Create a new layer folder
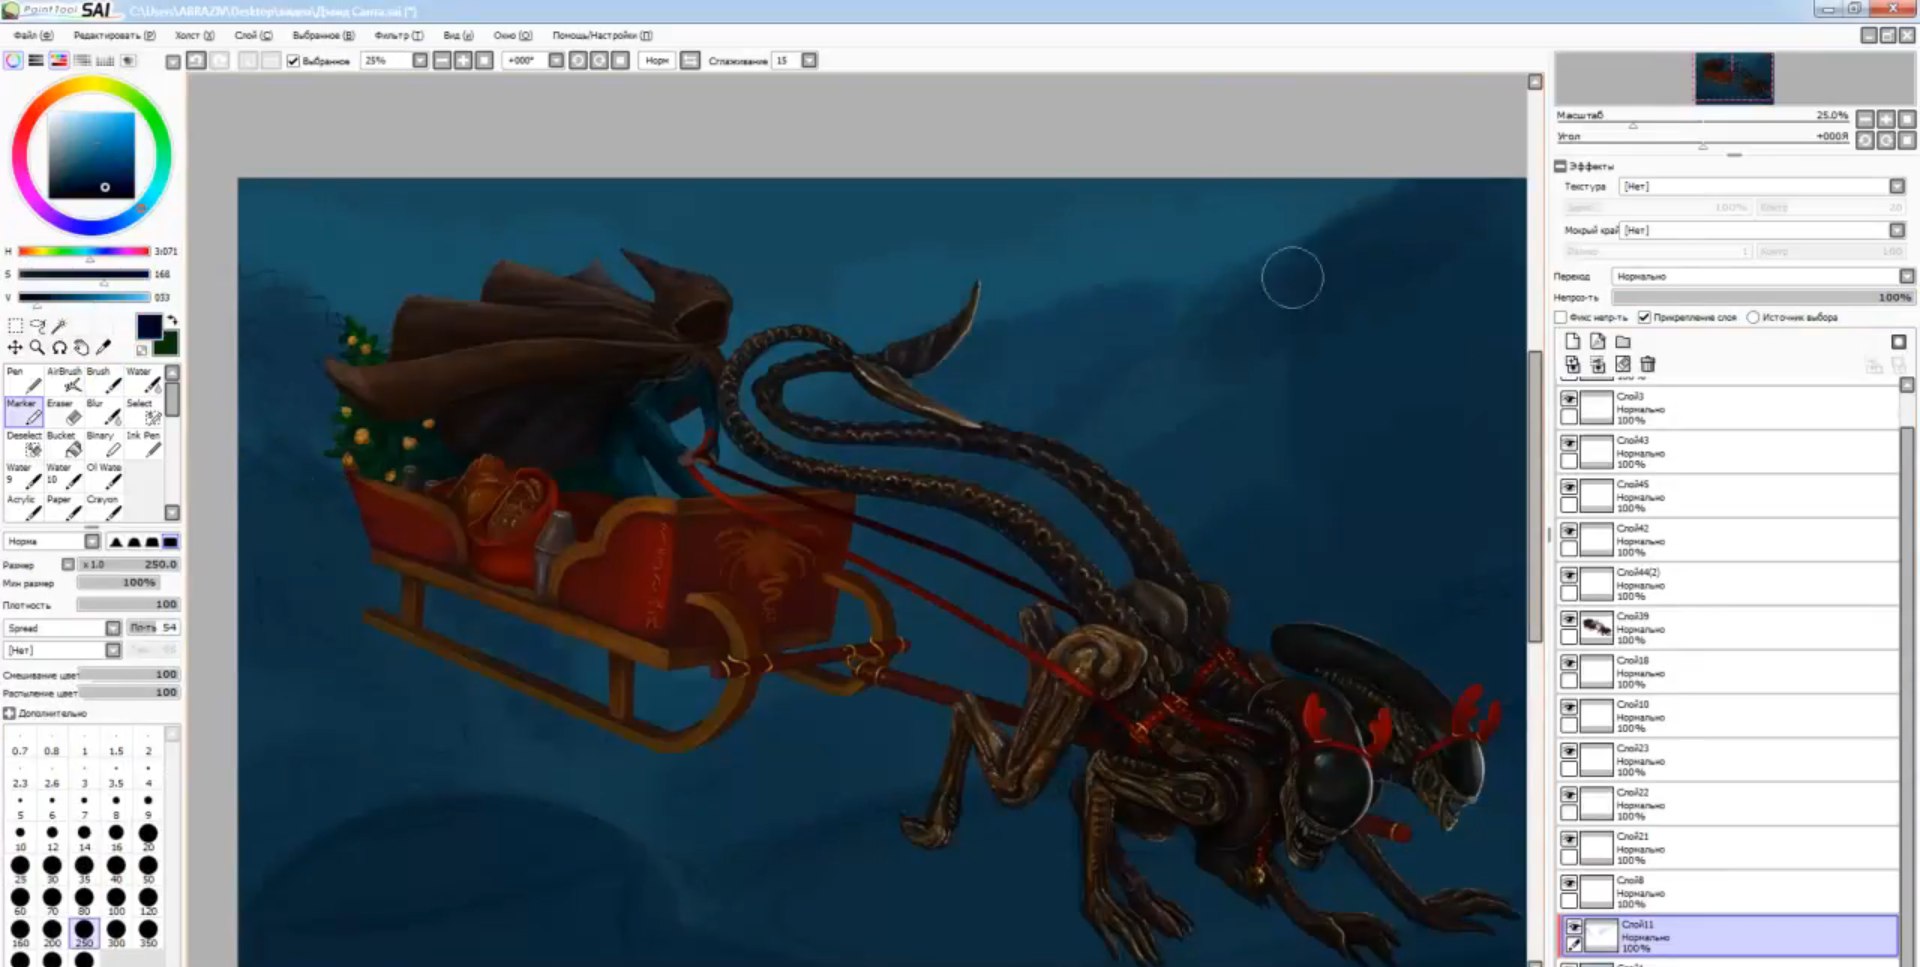The image size is (1920, 967). point(1623,342)
